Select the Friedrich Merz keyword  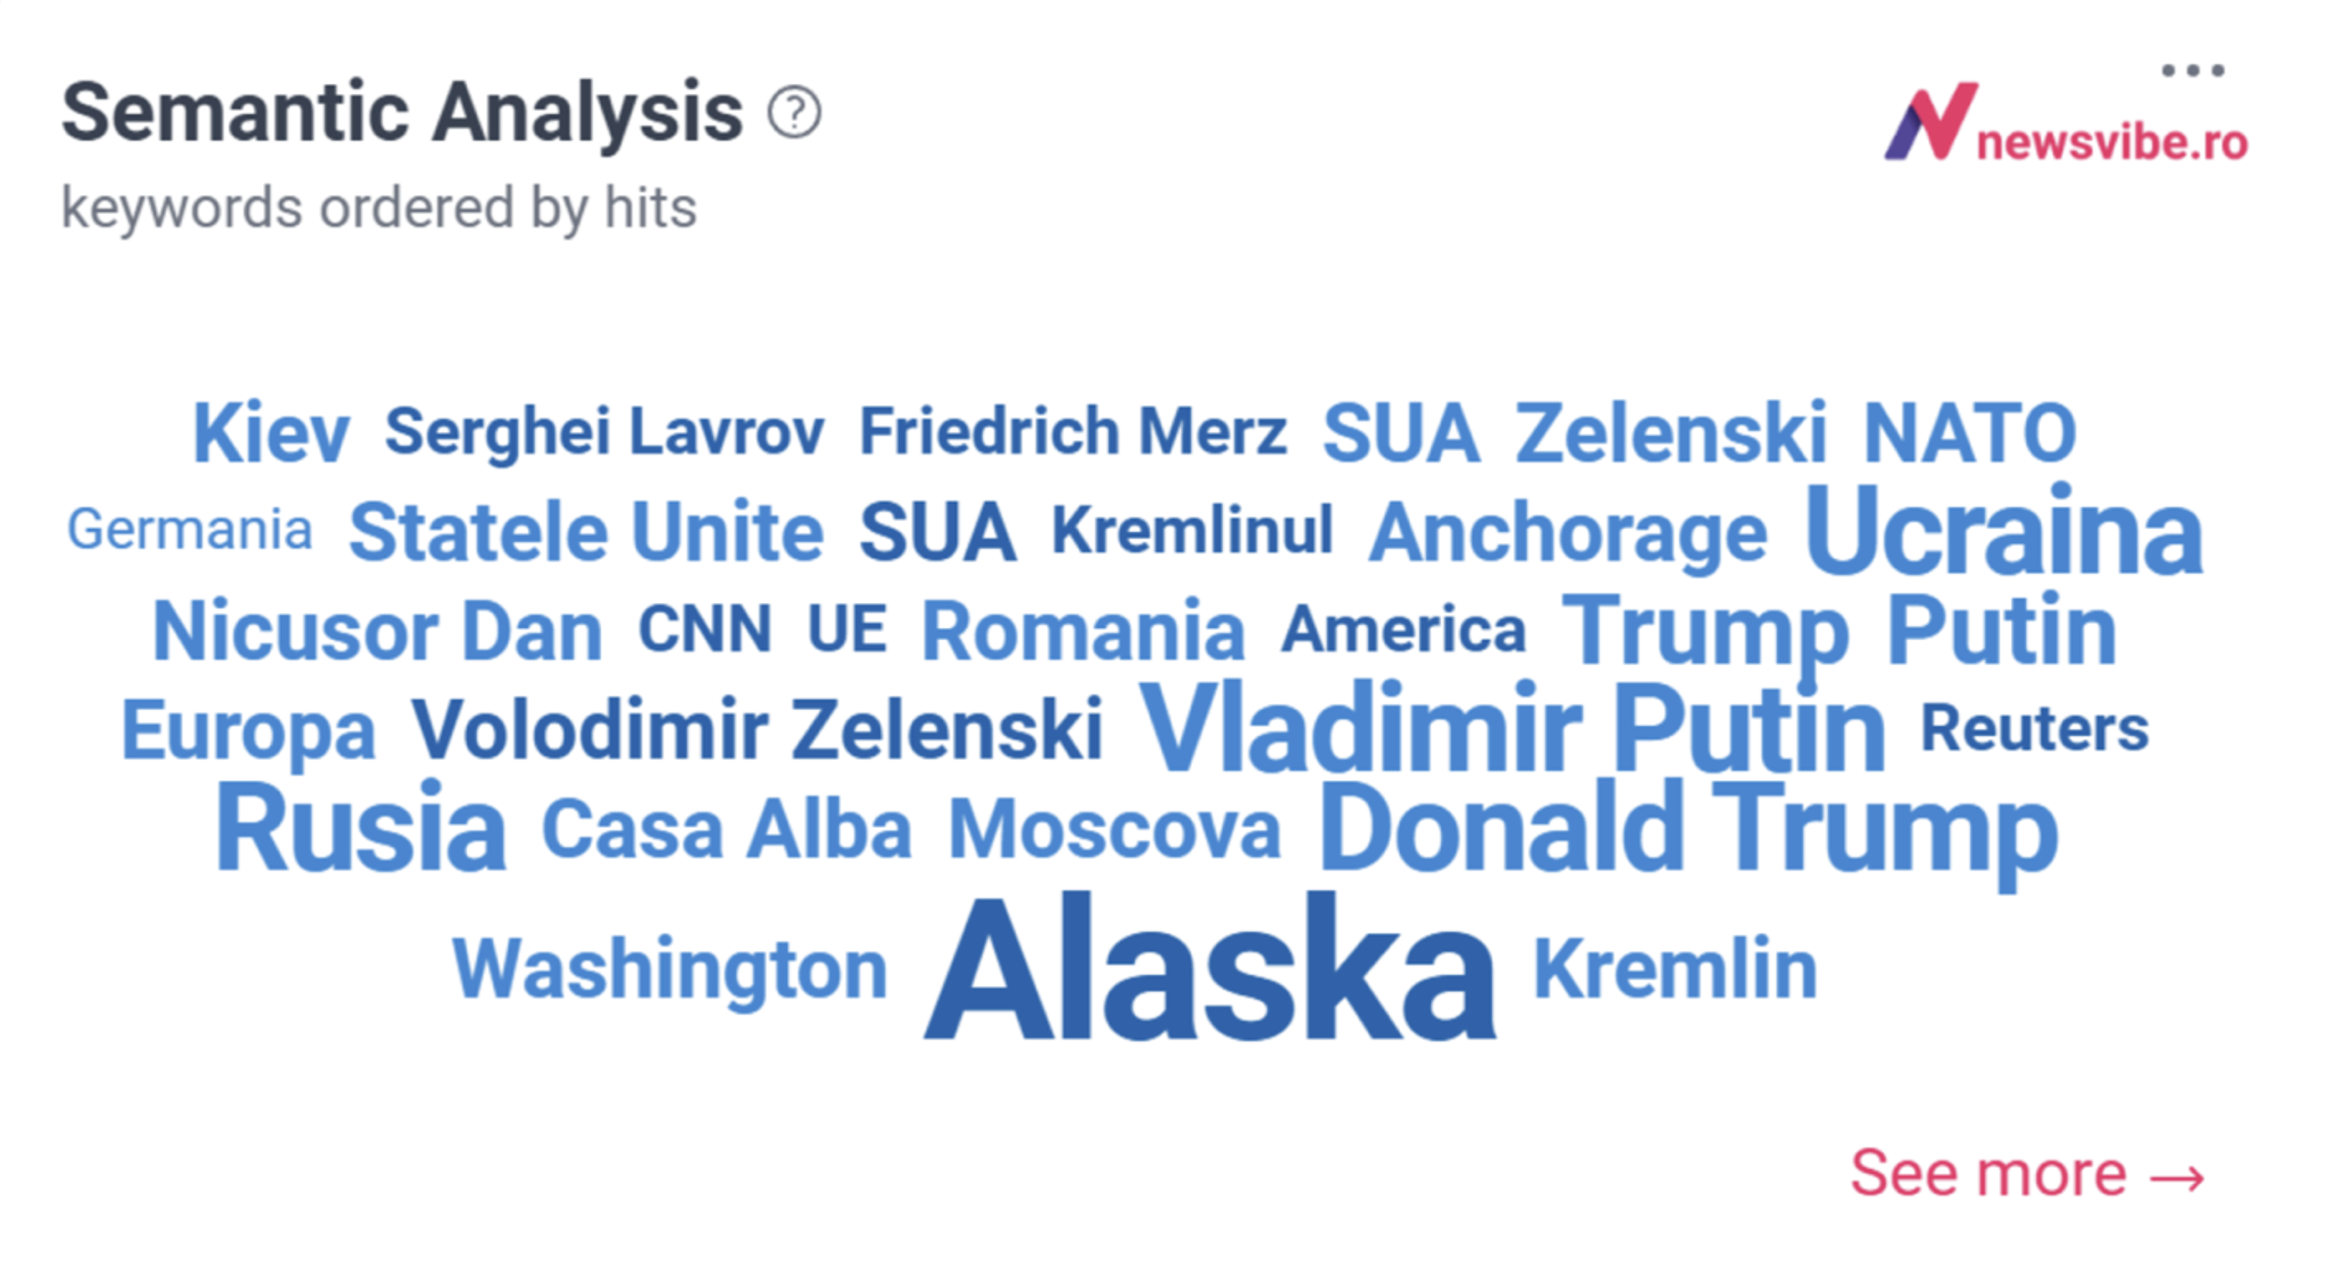[x=1073, y=431]
